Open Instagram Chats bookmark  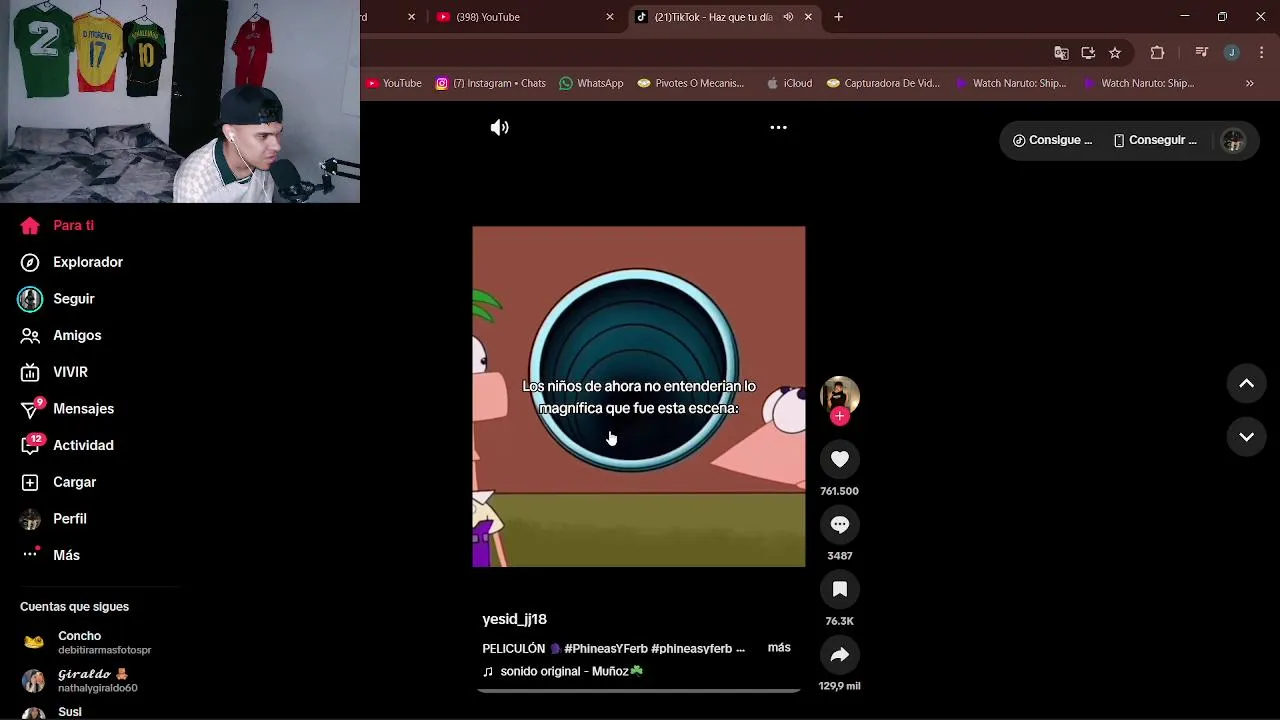point(490,83)
